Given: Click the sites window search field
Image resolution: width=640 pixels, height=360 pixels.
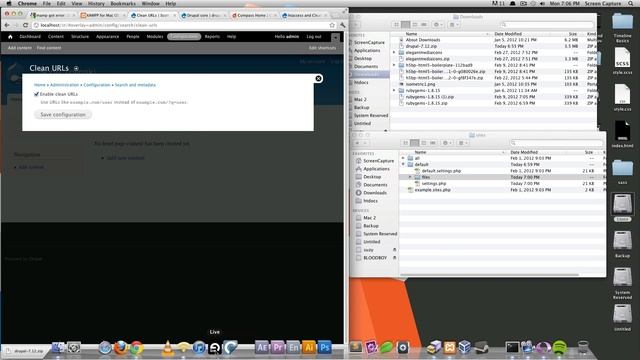Looking at the screenshot, I should 556,143.
